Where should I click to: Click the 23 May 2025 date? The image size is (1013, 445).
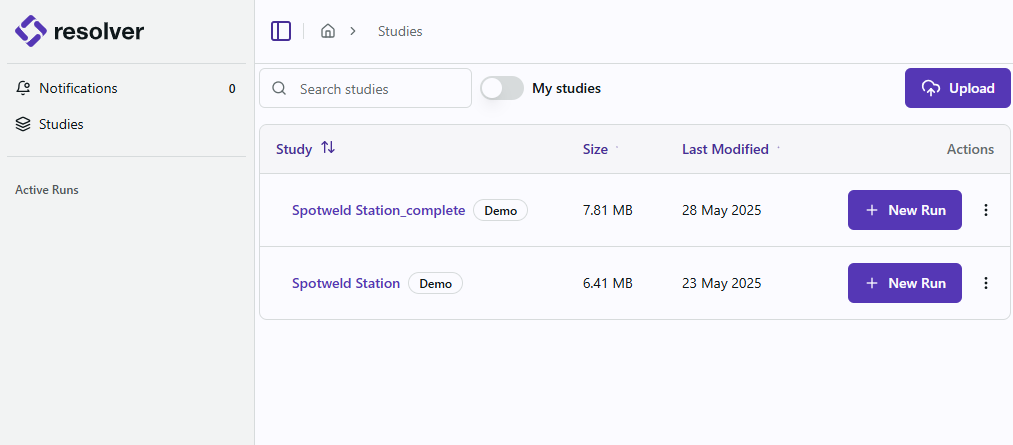(722, 283)
